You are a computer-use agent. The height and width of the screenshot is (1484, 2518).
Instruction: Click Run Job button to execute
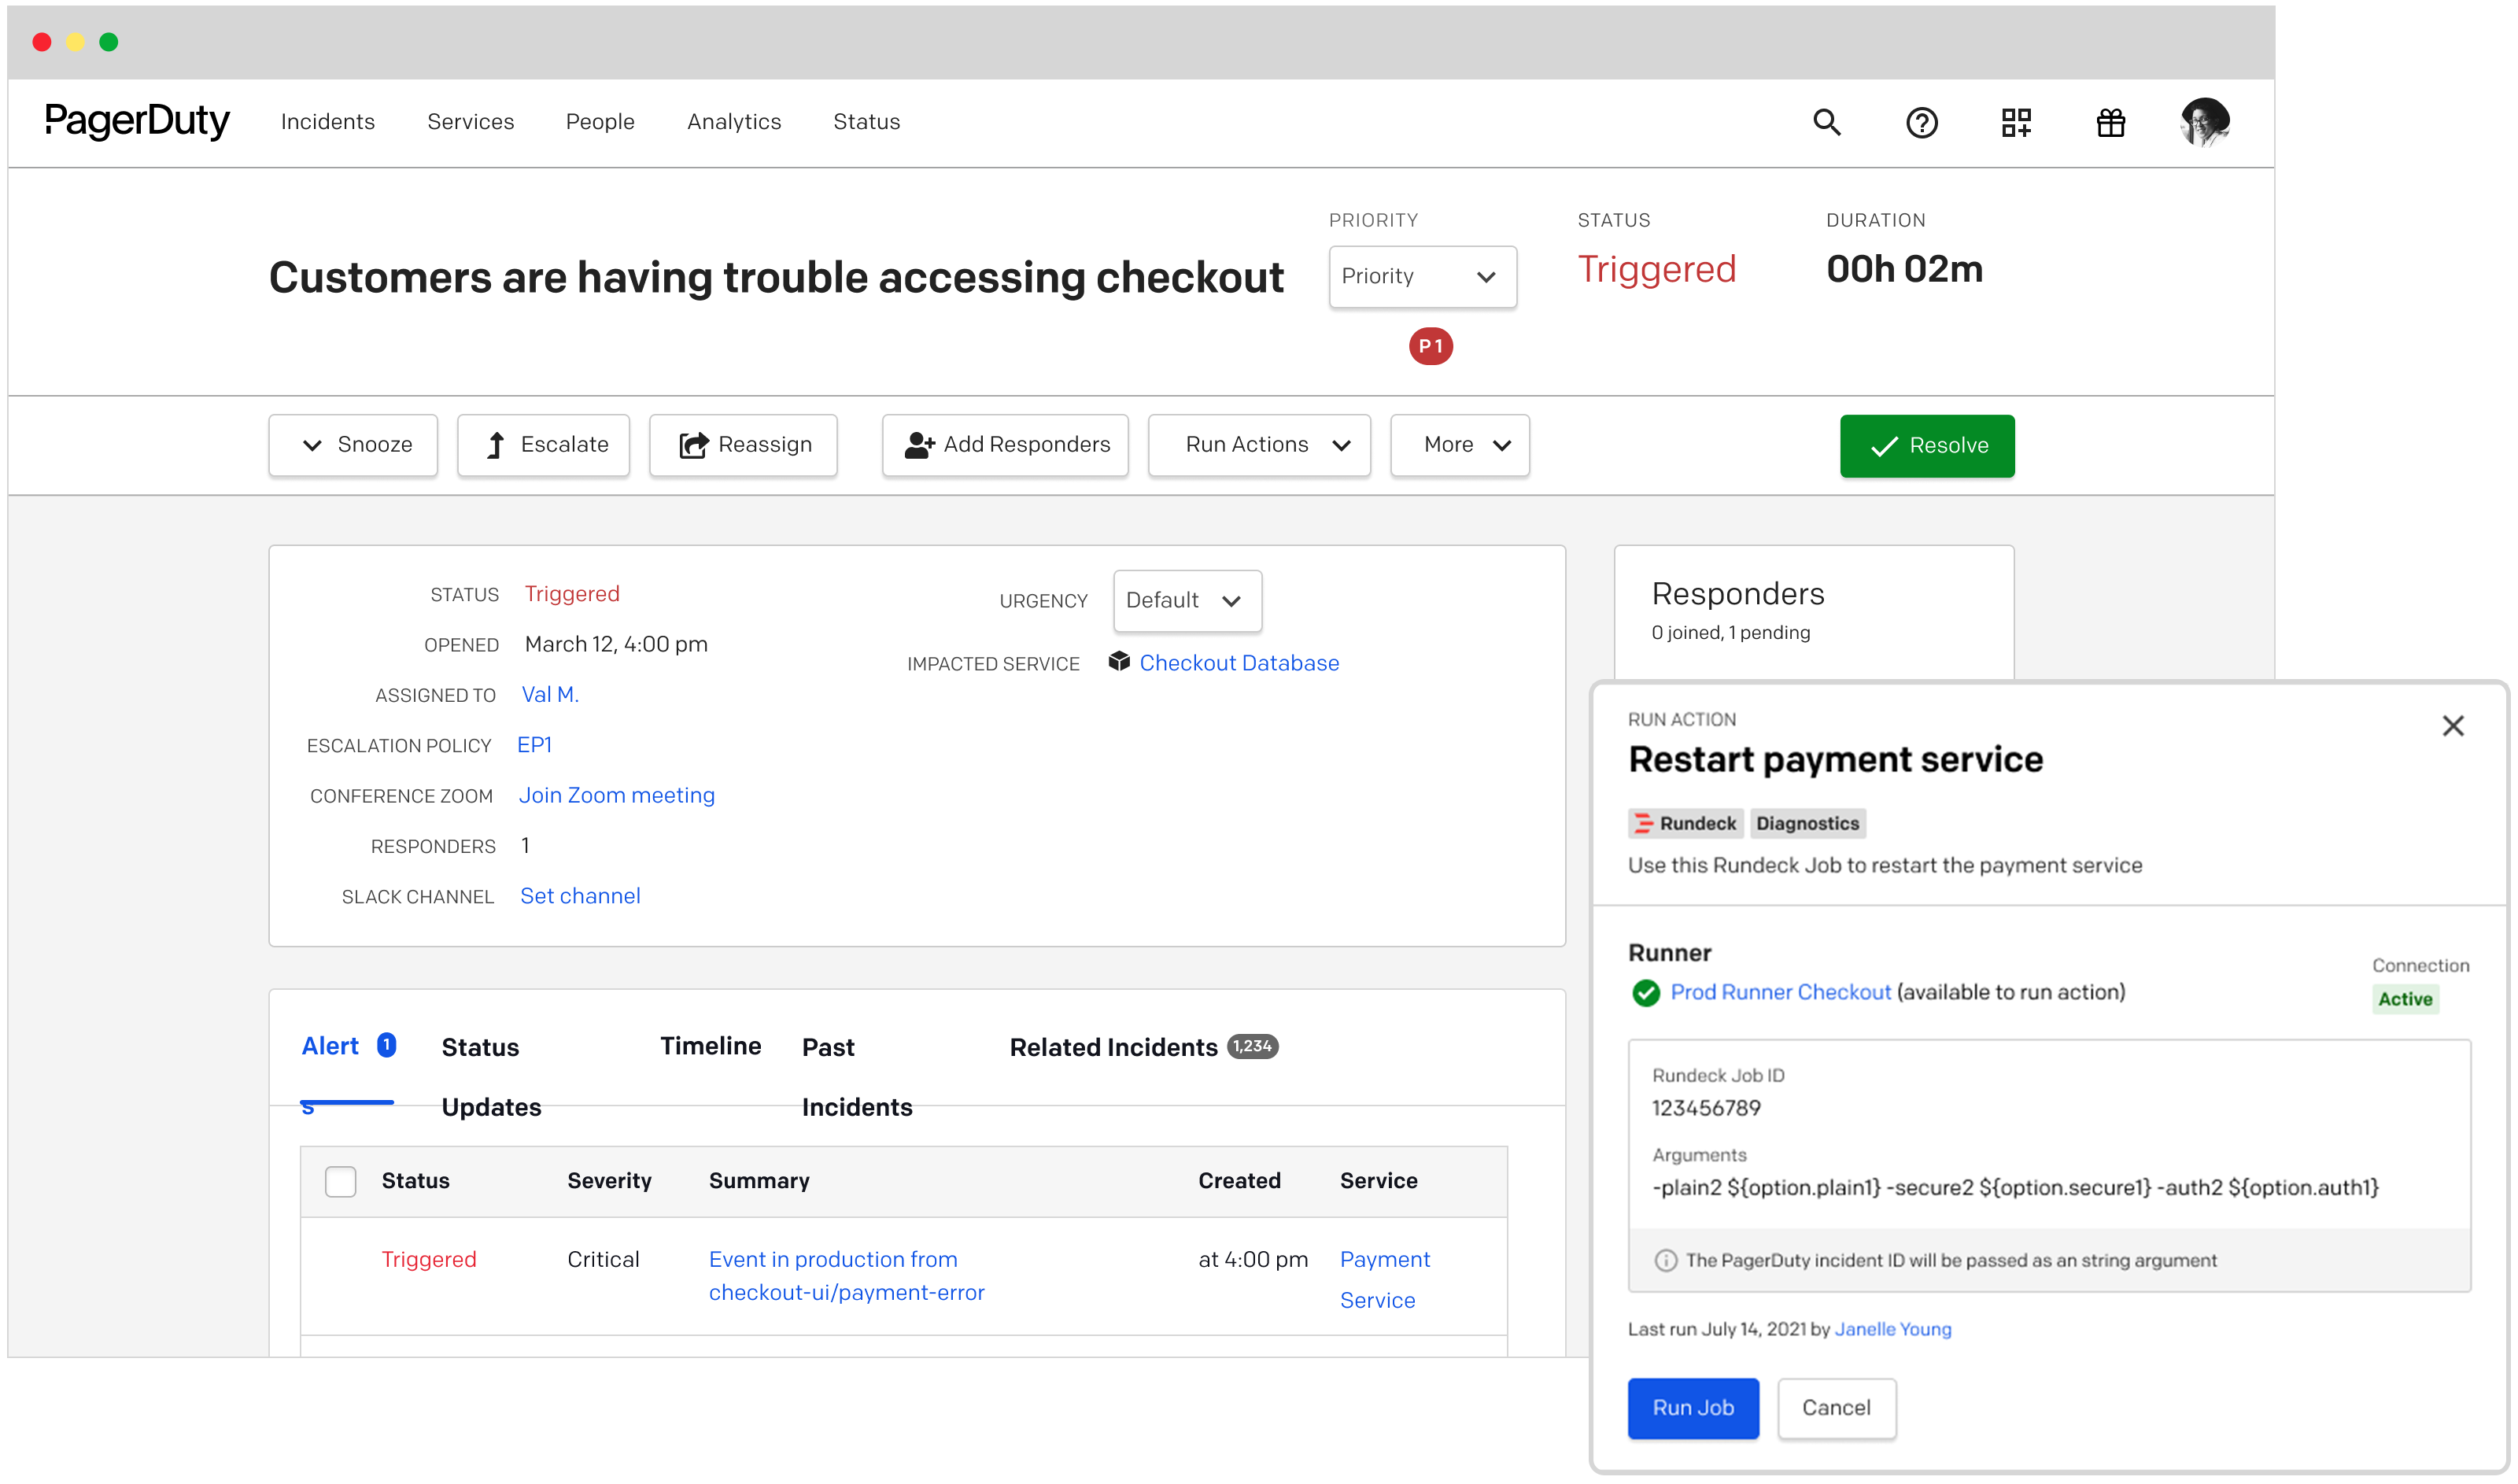click(1692, 1408)
